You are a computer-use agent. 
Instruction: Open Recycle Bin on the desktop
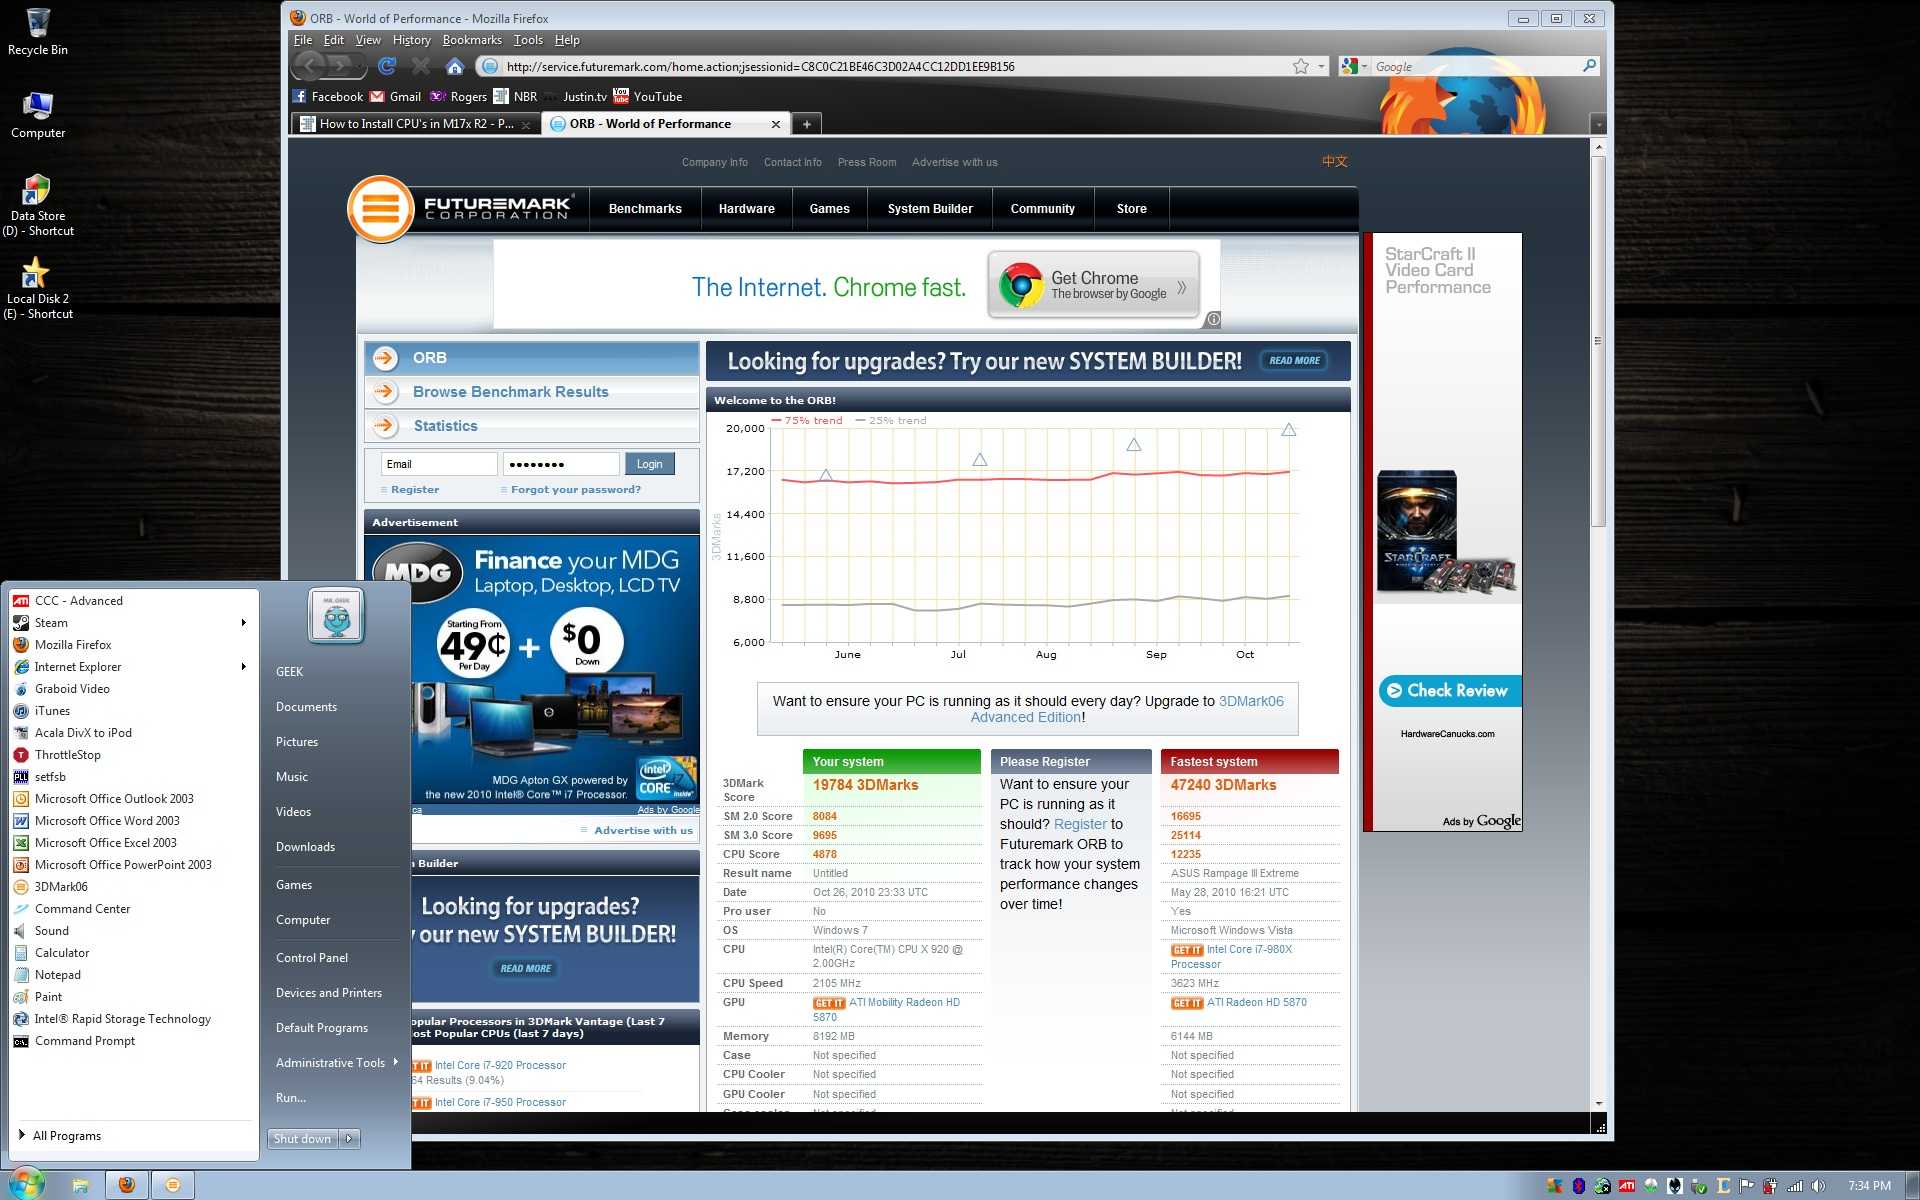pos(38,32)
